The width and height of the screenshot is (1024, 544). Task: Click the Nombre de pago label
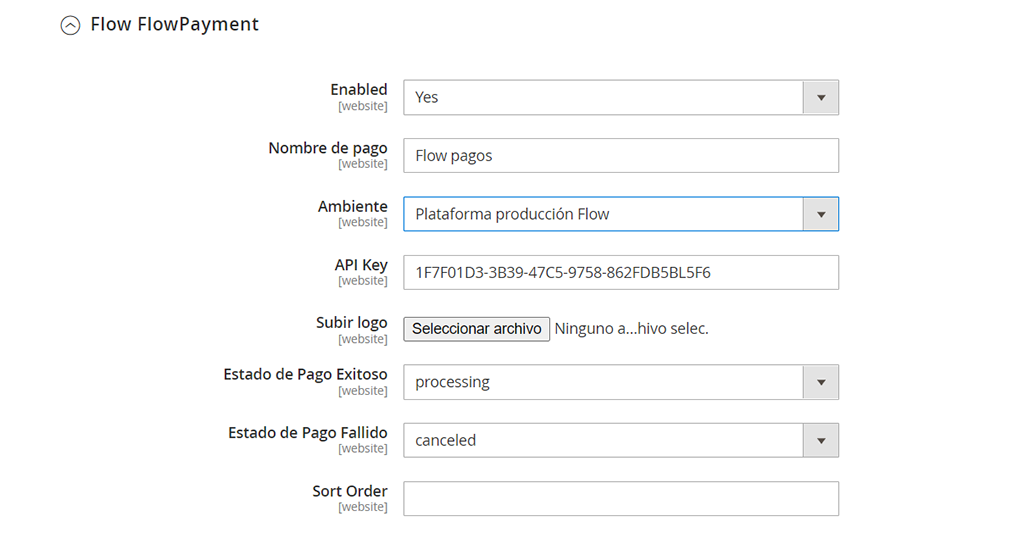pos(328,148)
